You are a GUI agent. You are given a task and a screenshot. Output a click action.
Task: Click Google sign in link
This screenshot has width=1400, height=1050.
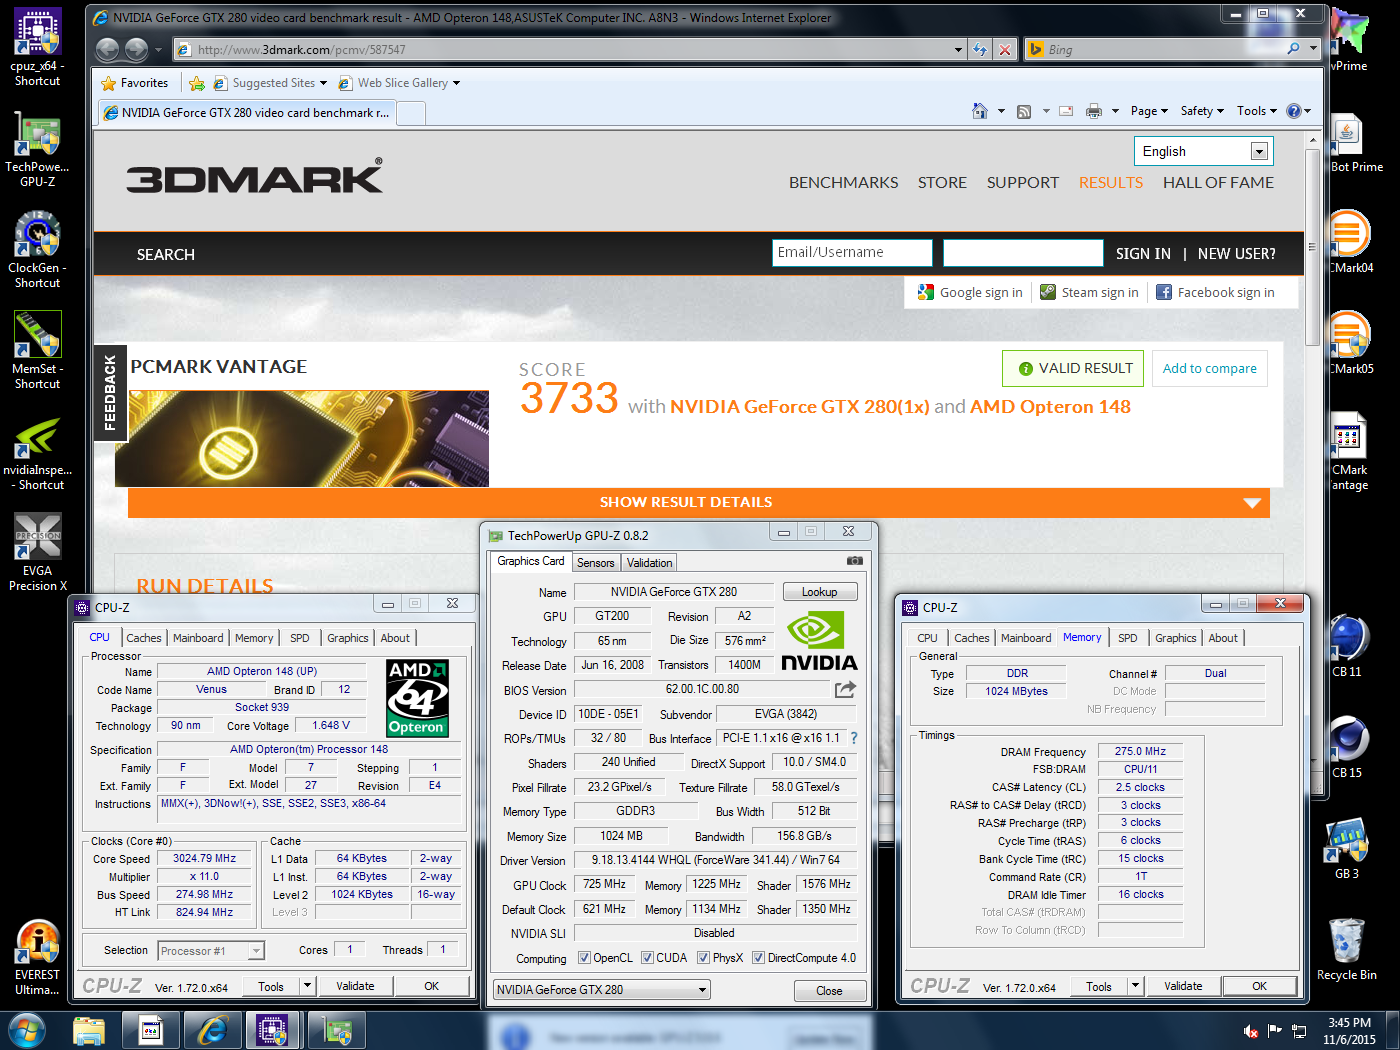tap(970, 292)
